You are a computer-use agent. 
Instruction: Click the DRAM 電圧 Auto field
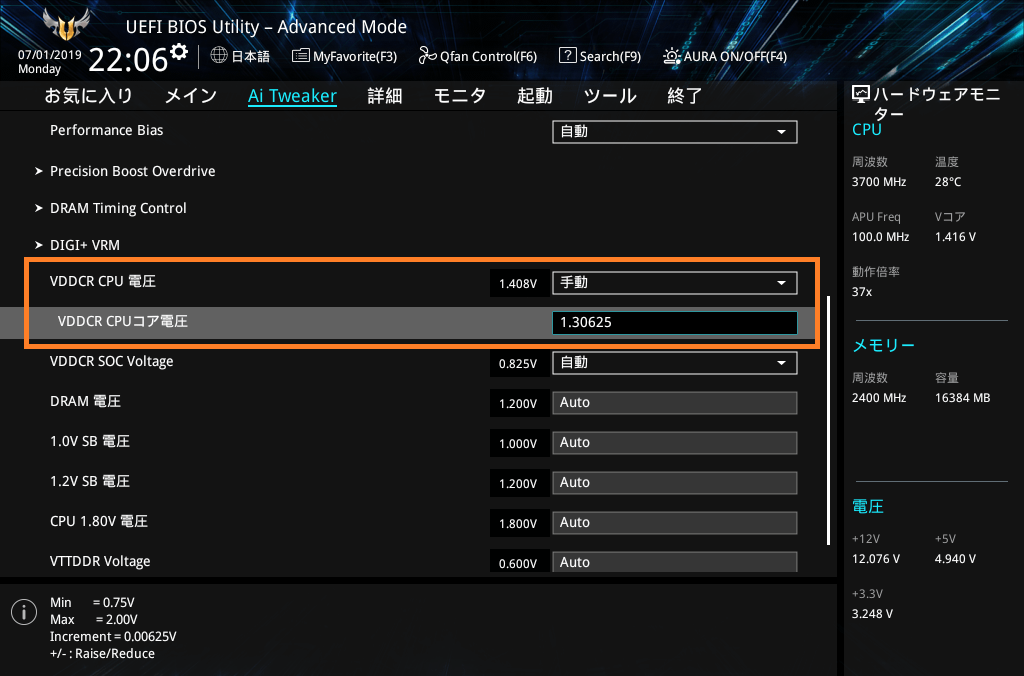(x=675, y=403)
